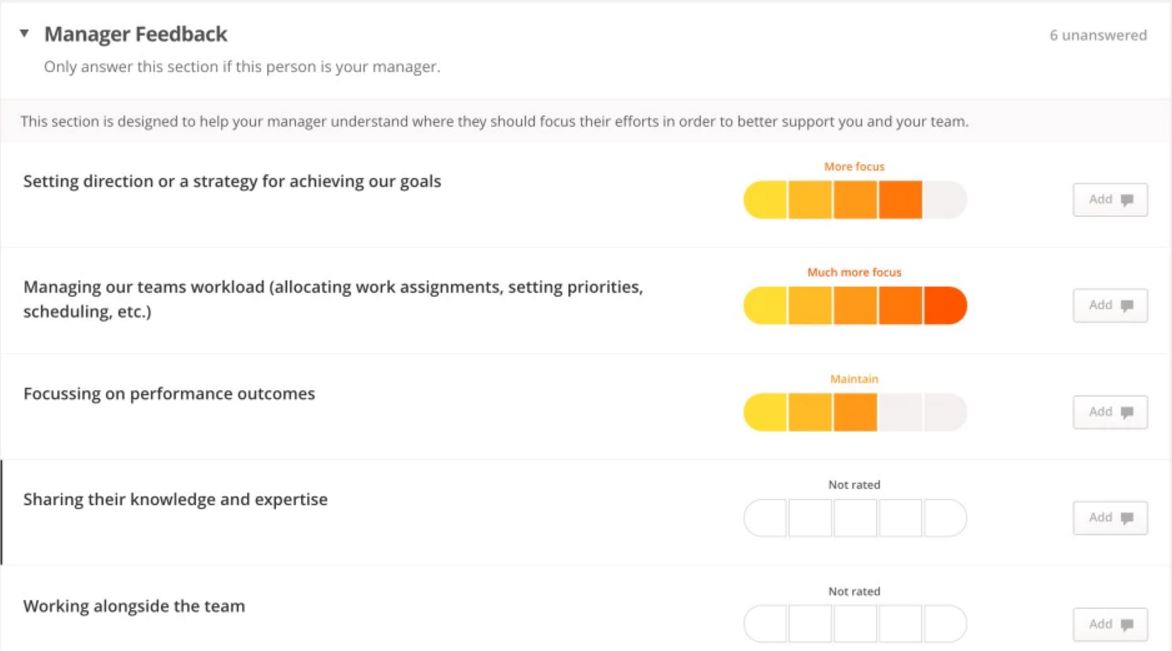Add comment for Setting direction question
The height and width of the screenshot is (651, 1172).
click(x=1110, y=199)
